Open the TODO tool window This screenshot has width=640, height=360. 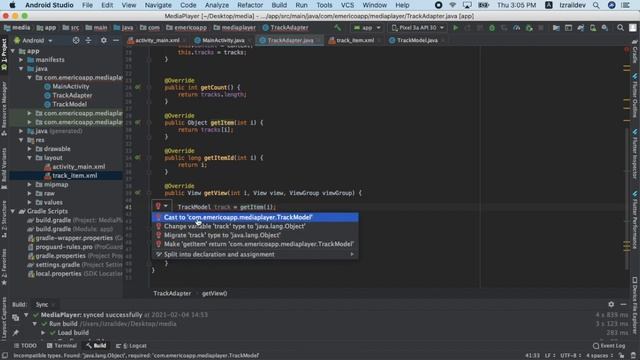tap(25, 346)
